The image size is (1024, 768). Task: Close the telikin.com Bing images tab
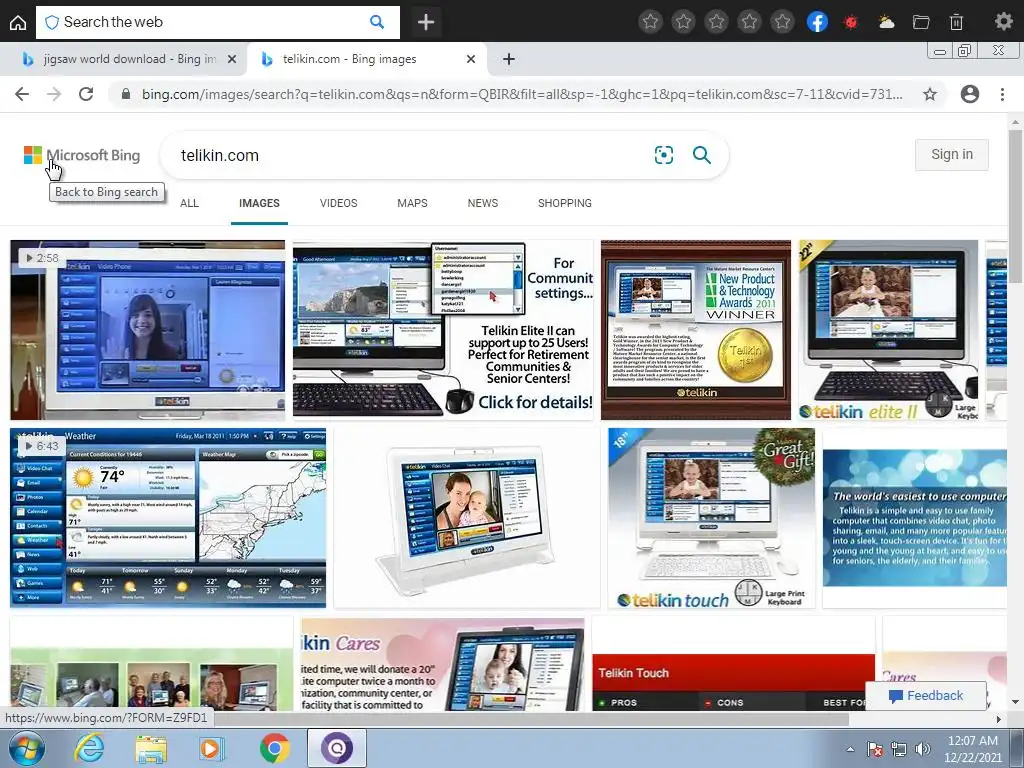click(x=471, y=59)
